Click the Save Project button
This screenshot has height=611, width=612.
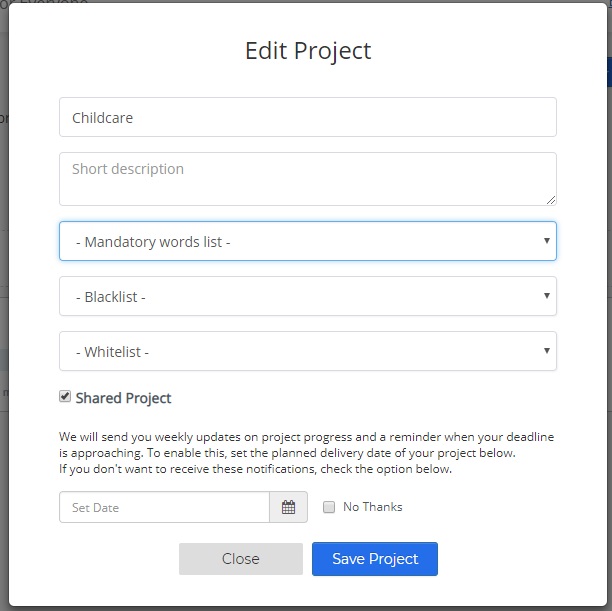375,559
